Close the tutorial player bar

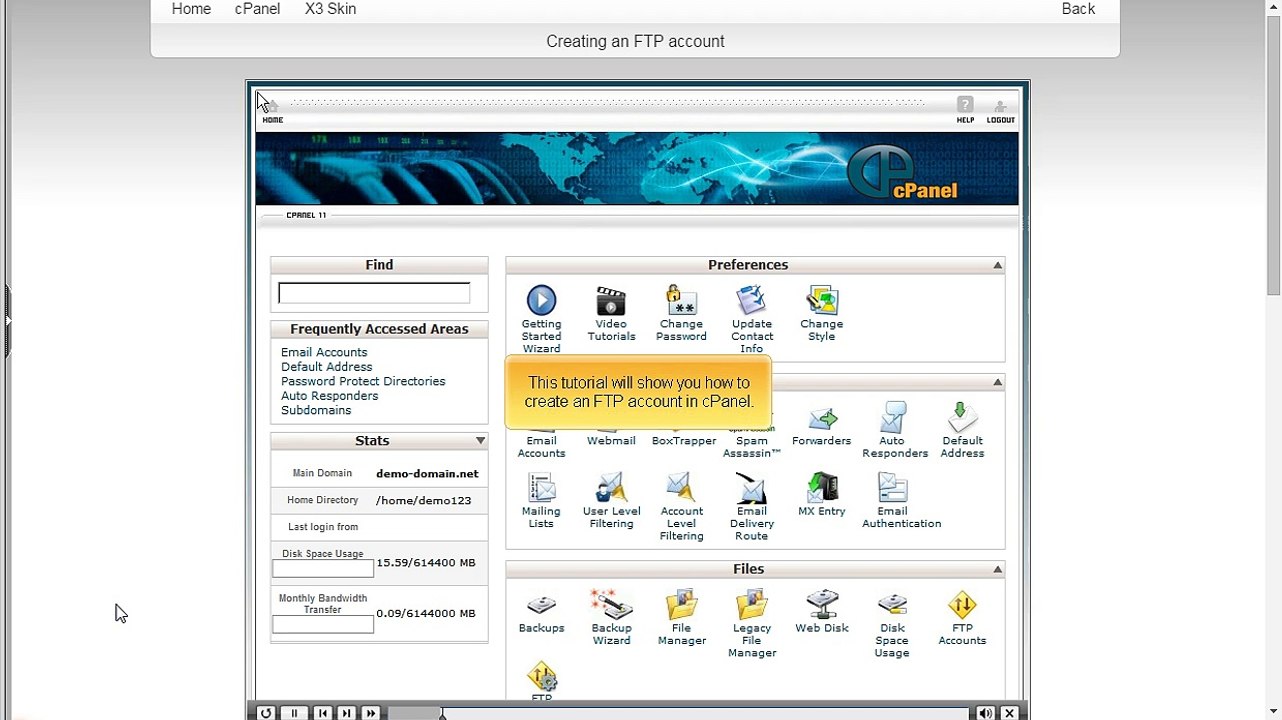click(x=1009, y=713)
